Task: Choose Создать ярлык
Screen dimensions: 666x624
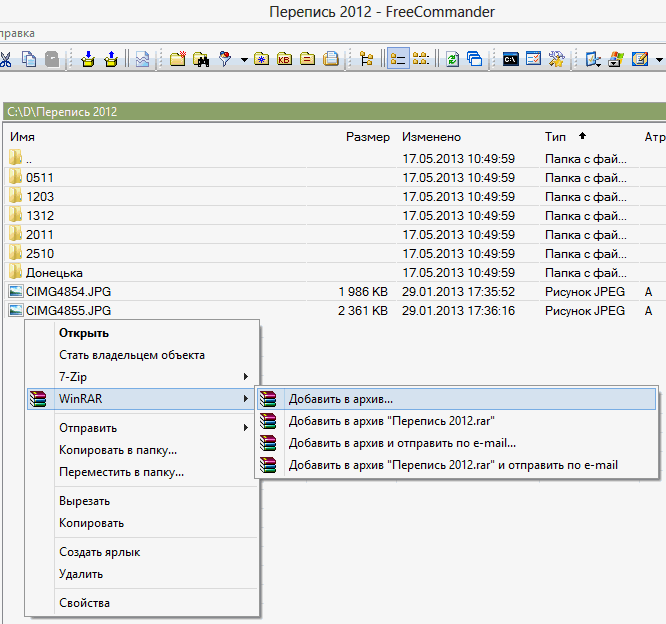Action: tap(142, 552)
